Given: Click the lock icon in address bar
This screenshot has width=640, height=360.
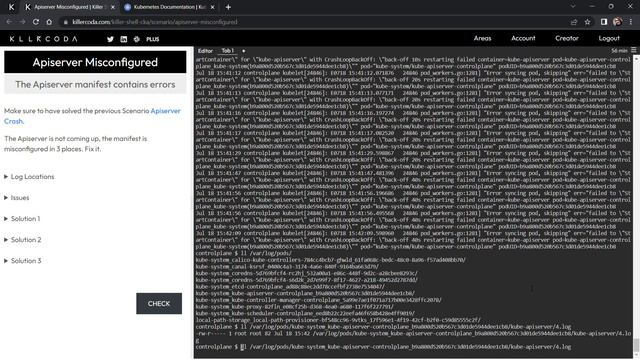Looking at the screenshot, I should (66, 22).
